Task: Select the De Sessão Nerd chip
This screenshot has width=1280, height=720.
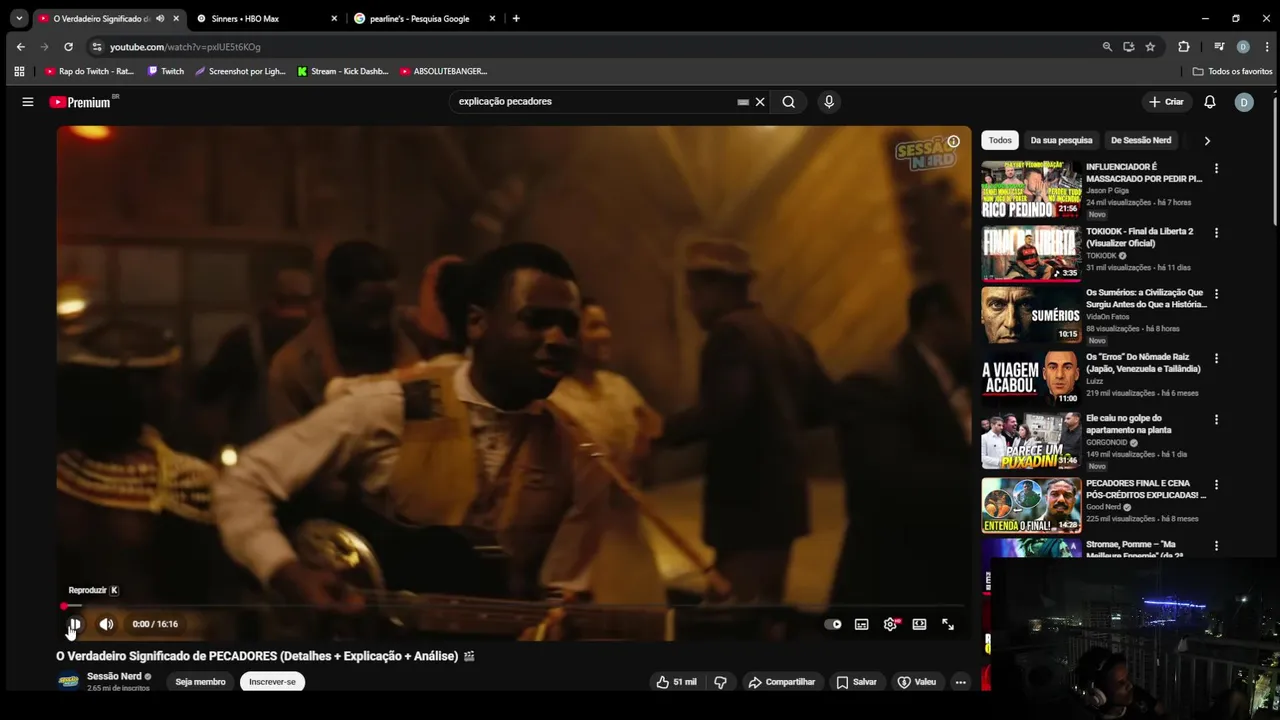Action: click(x=1141, y=140)
